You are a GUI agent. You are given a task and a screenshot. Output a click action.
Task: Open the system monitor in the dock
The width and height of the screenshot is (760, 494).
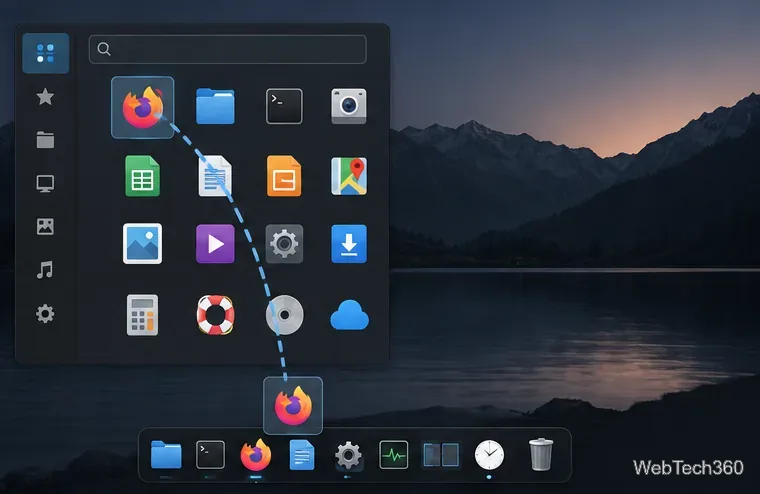pyautogui.click(x=394, y=455)
